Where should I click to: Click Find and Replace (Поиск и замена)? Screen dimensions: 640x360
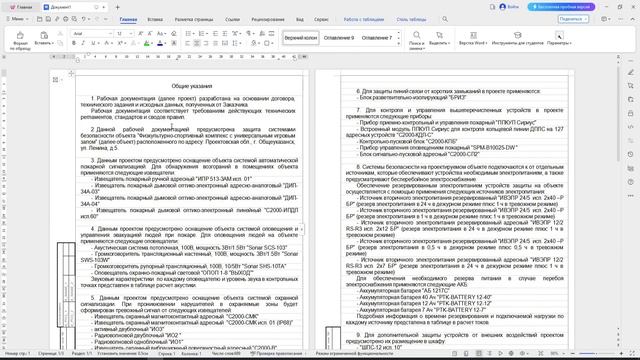(416, 40)
